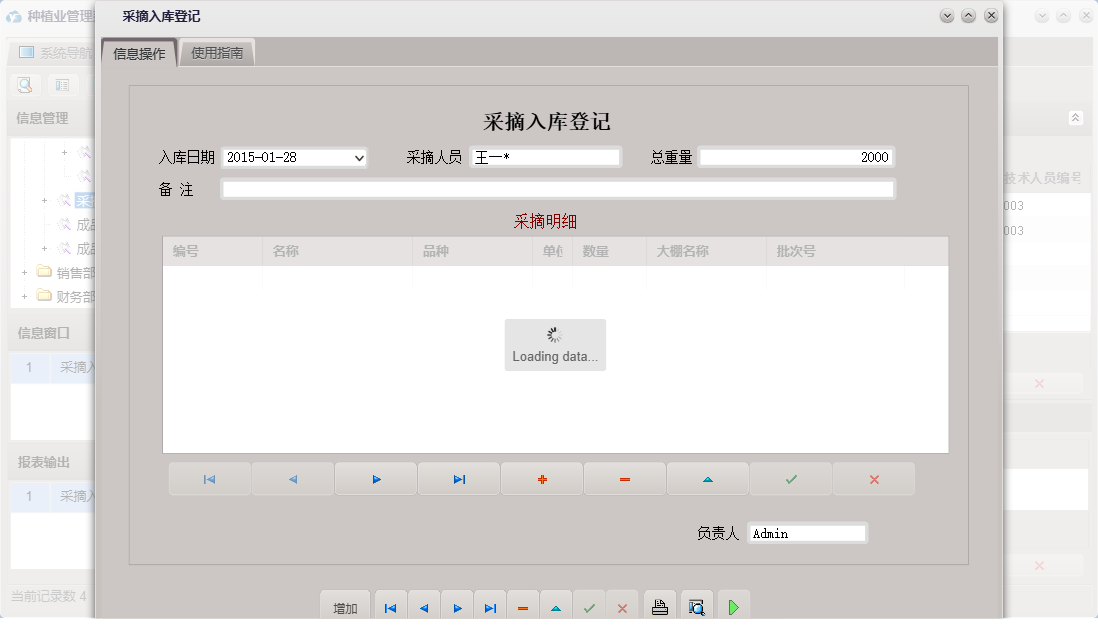Print the 采摘入库登记 form

[659, 604]
